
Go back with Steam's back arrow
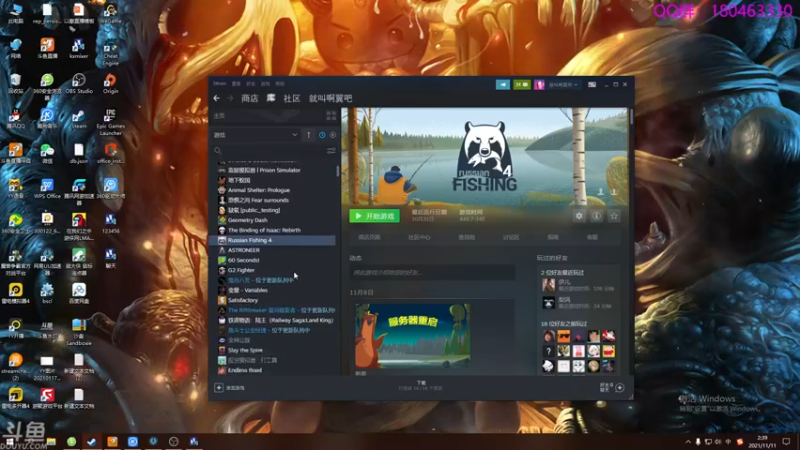(x=217, y=98)
